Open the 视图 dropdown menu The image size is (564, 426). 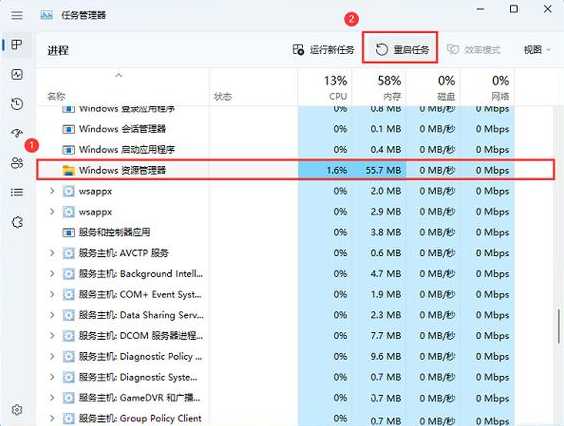coord(537,50)
